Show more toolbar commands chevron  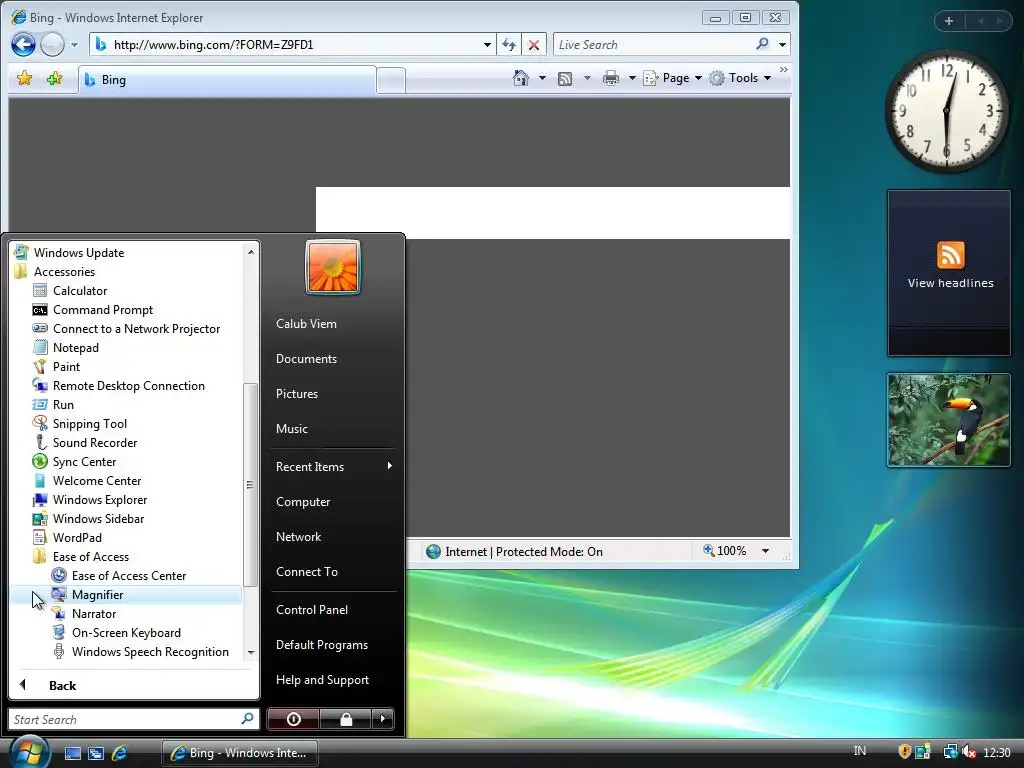coord(784,70)
